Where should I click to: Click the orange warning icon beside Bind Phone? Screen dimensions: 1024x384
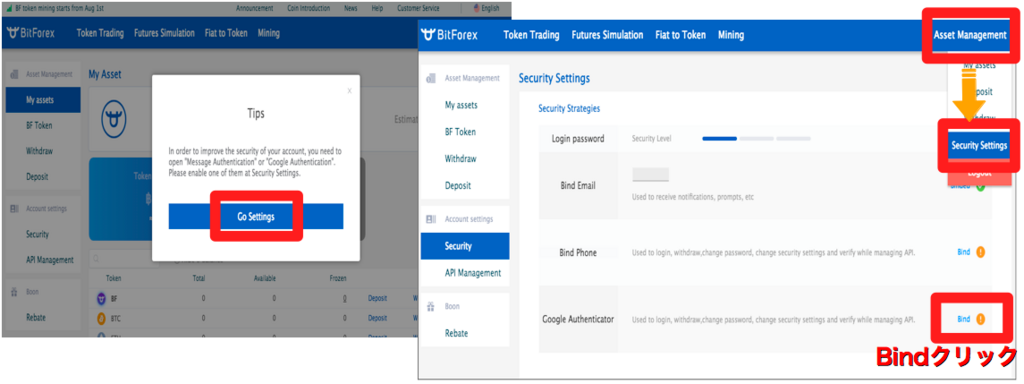[980, 252]
